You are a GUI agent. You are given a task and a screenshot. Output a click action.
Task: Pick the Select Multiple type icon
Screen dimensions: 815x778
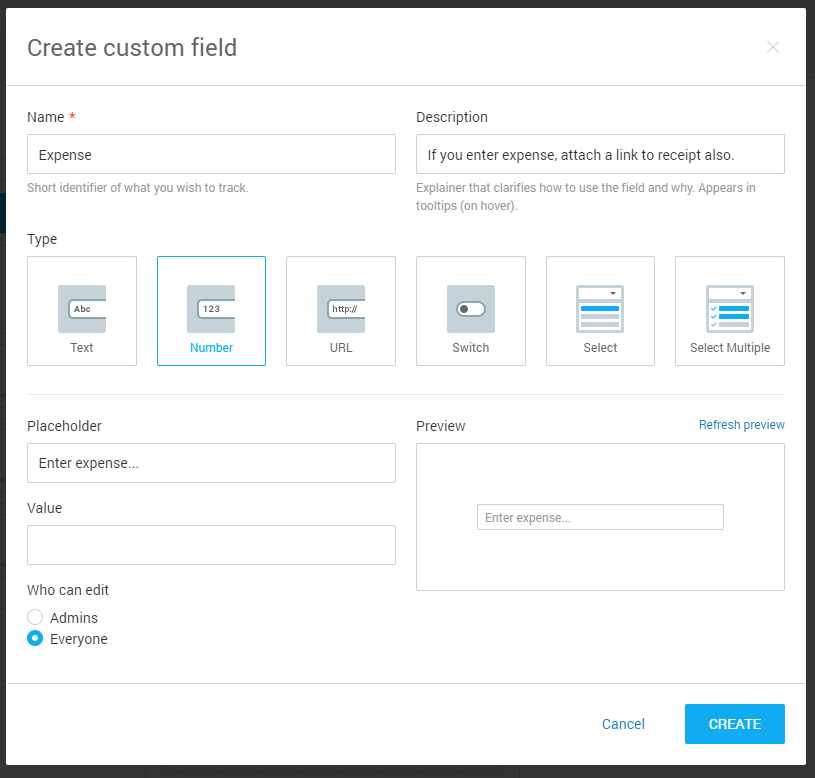[x=730, y=309]
